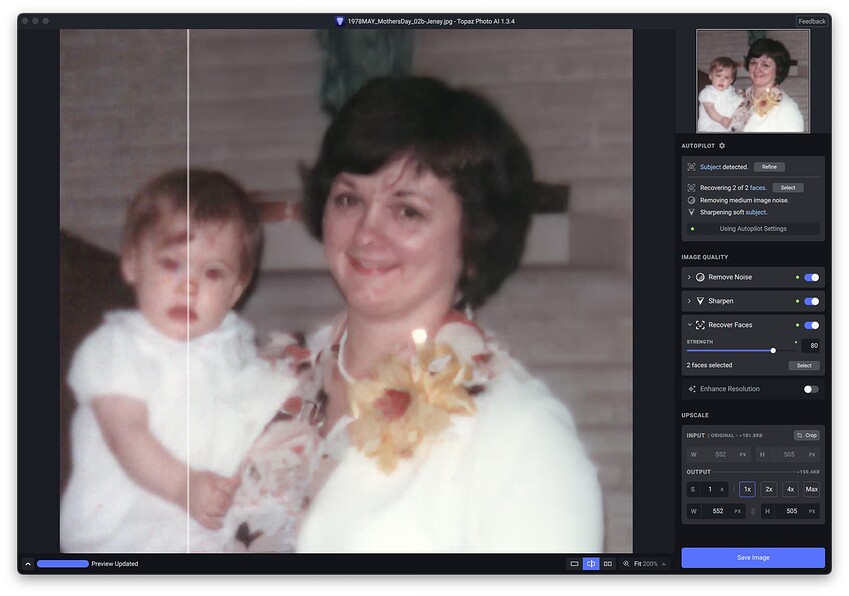
Task: Choose 4x upscale factor
Action: tap(790, 489)
